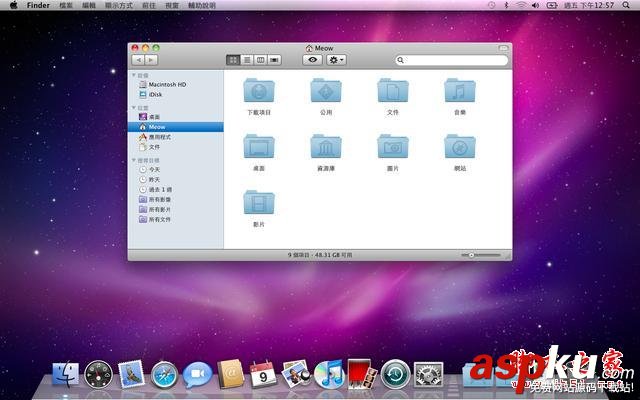The image size is (640, 400).
Task: Toggle toolbar visibility with the pill button
Action: [x=504, y=48]
